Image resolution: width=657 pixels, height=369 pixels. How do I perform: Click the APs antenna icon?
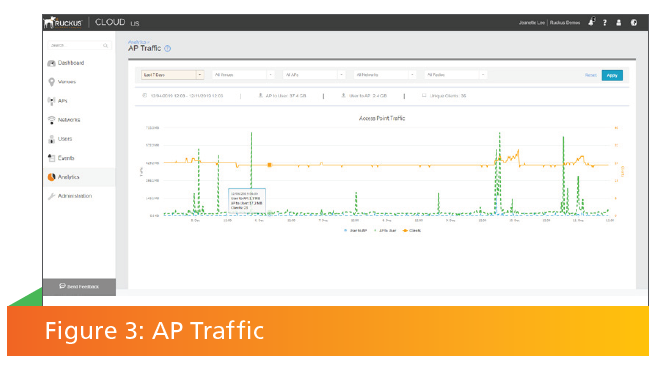[x=52, y=101]
